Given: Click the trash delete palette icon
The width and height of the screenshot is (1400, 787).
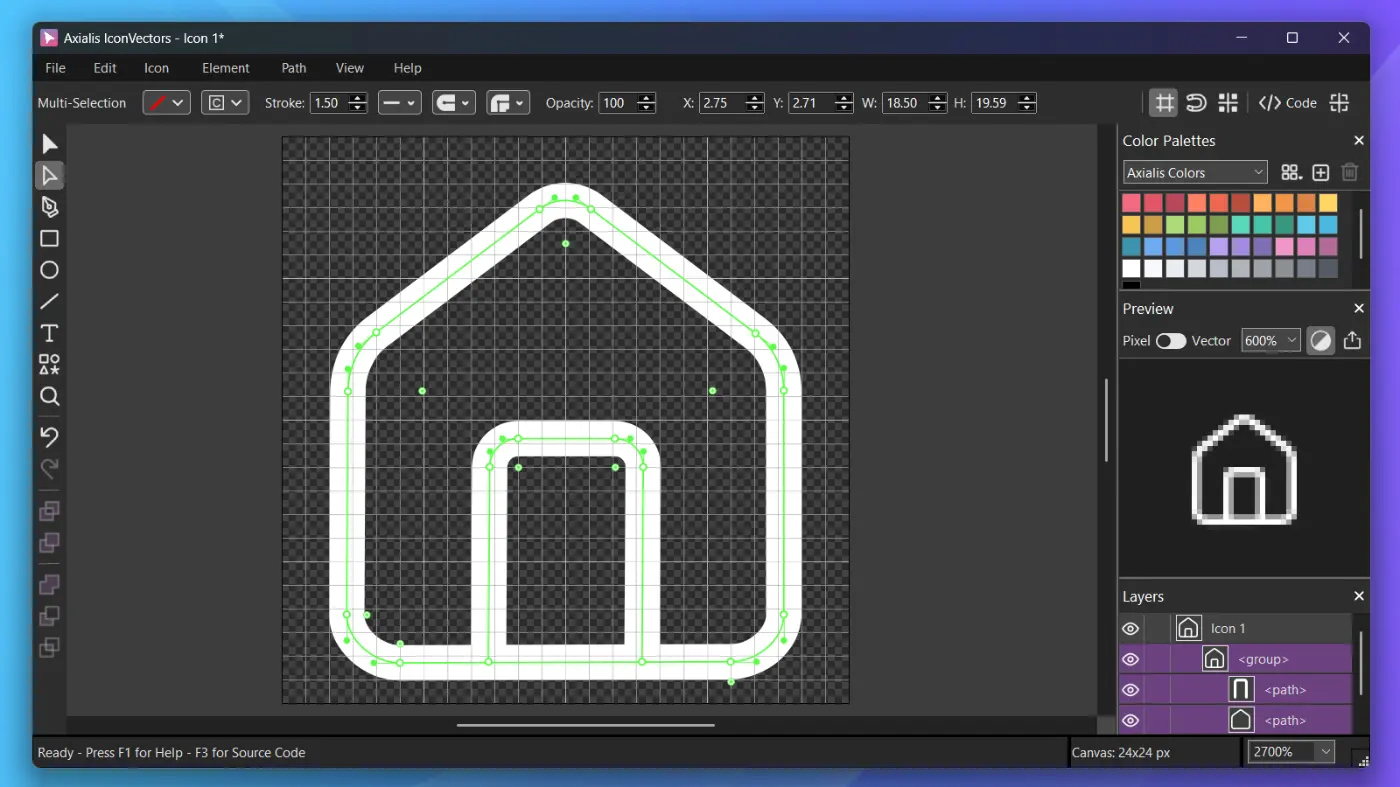Looking at the screenshot, I should click(1350, 172).
